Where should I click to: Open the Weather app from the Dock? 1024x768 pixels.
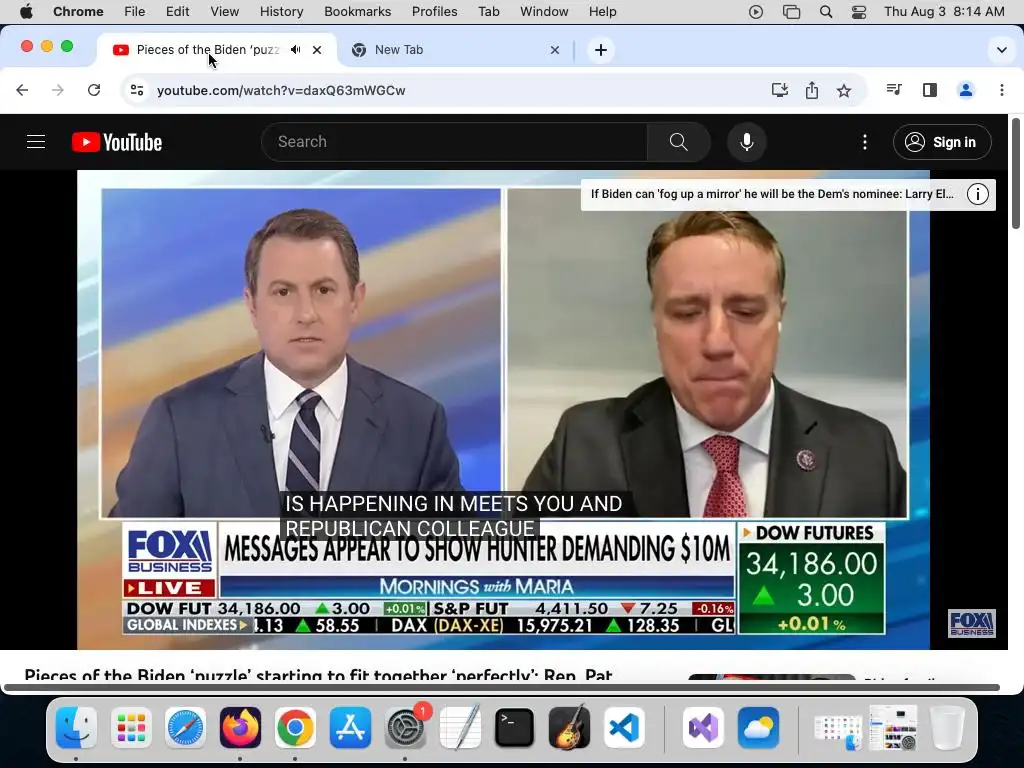click(759, 727)
